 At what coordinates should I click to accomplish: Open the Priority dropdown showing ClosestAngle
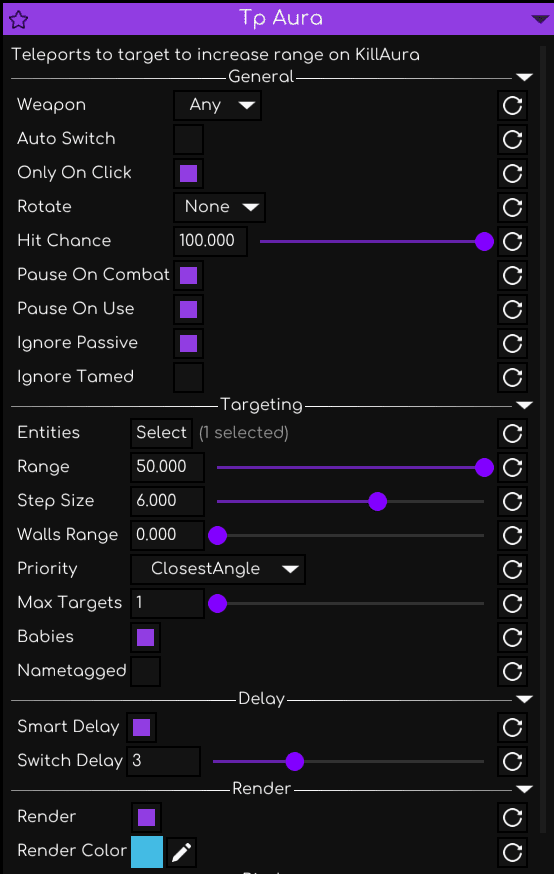(218, 569)
